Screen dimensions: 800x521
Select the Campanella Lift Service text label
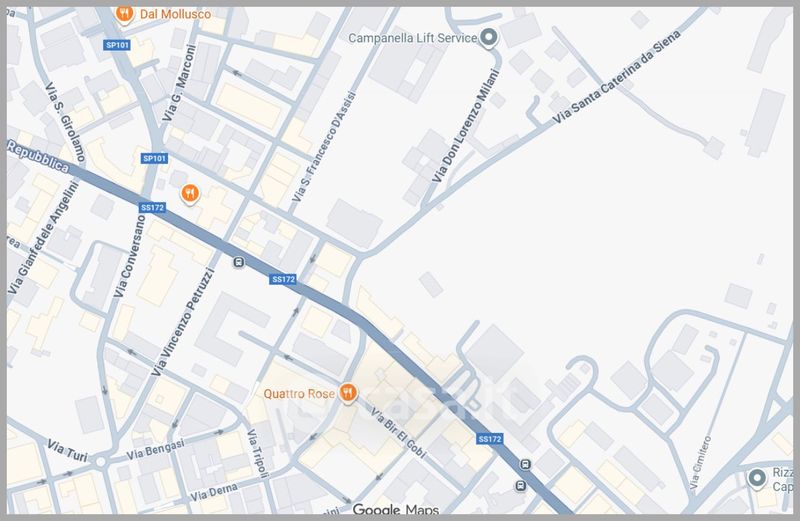point(411,39)
